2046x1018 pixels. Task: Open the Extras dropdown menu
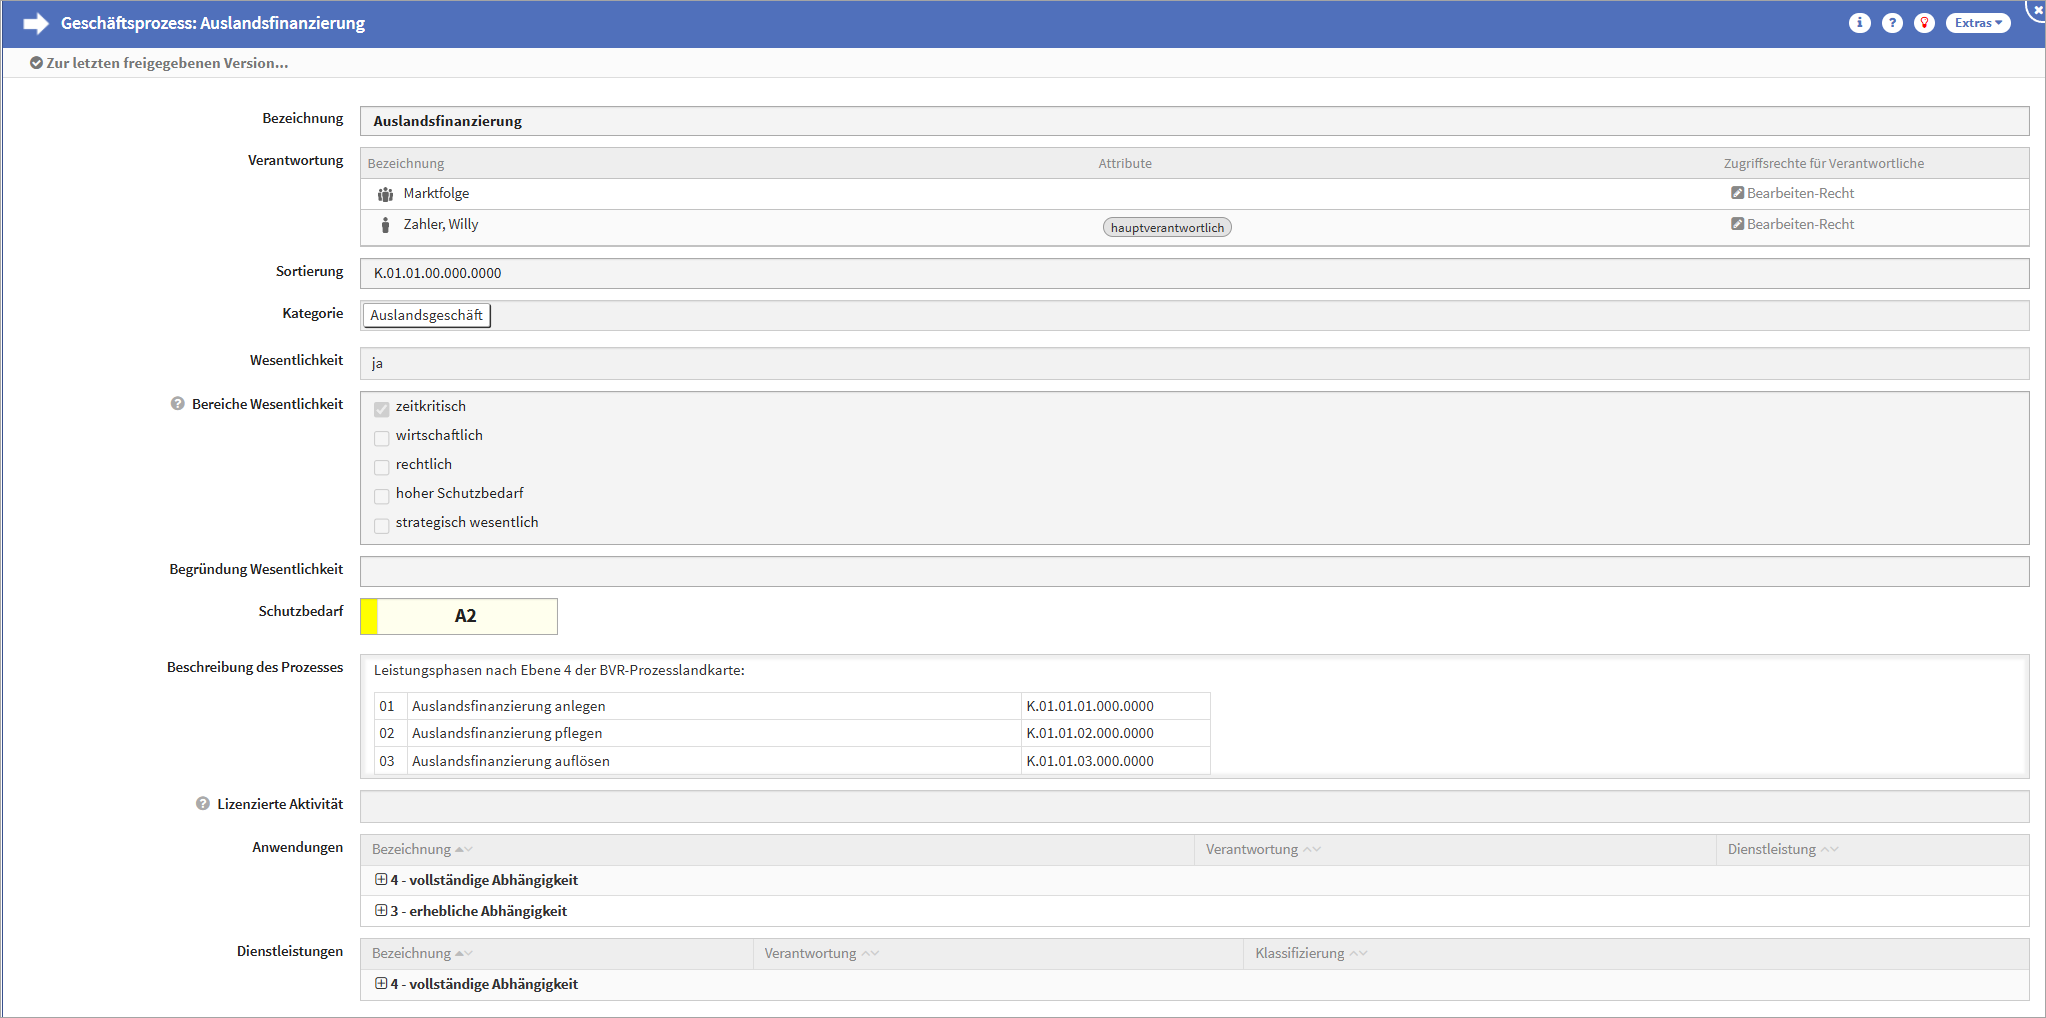[1977, 23]
